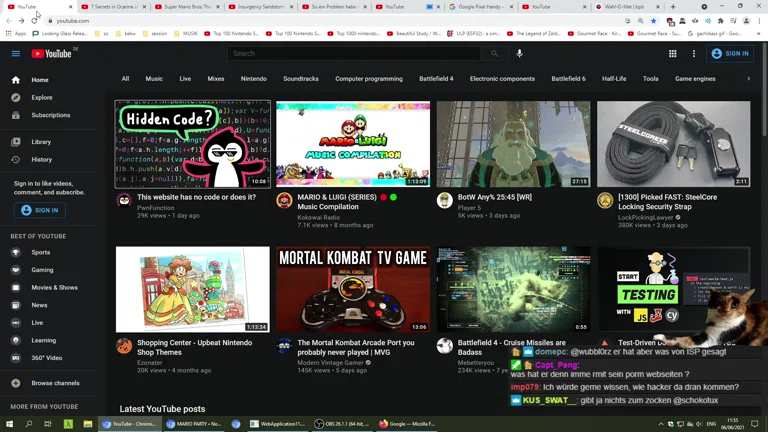Open PwnFunction channel link
This screenshot has width=768, height=432.
[156, 208]
